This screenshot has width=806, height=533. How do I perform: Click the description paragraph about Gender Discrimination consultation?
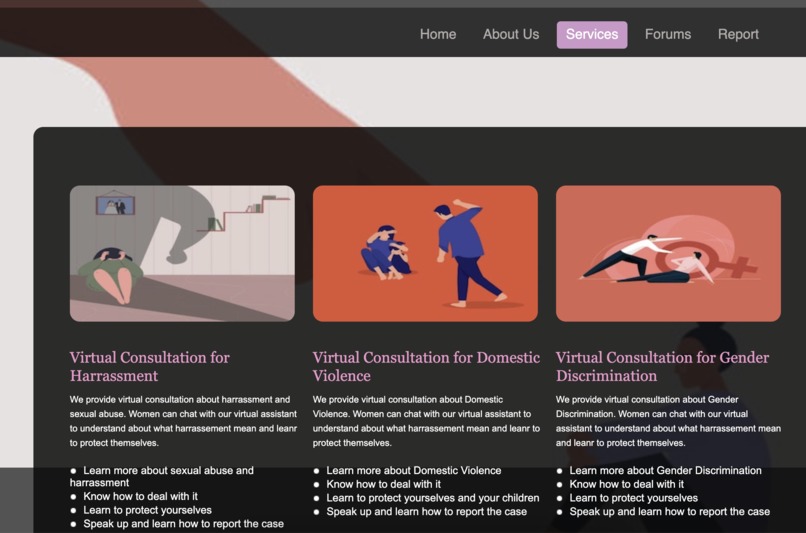668,421
